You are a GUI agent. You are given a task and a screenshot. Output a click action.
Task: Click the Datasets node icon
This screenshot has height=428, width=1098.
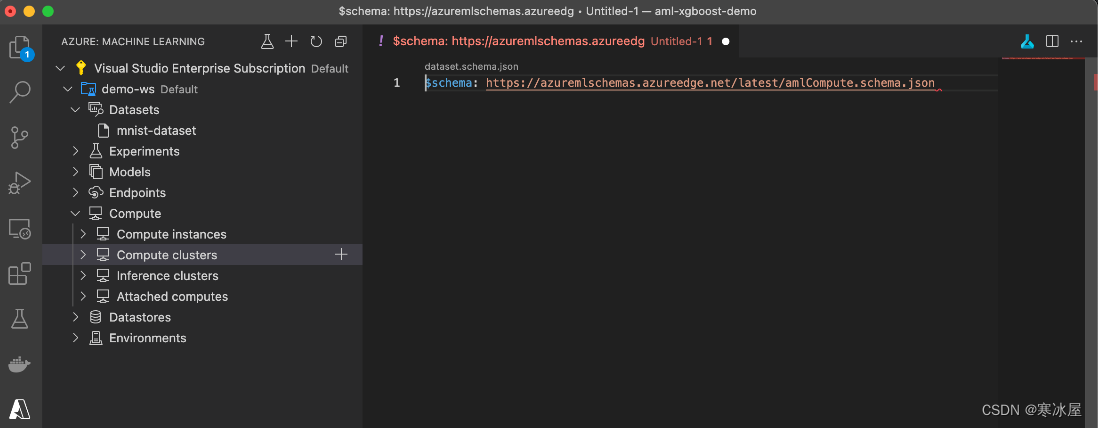(95, 109)
